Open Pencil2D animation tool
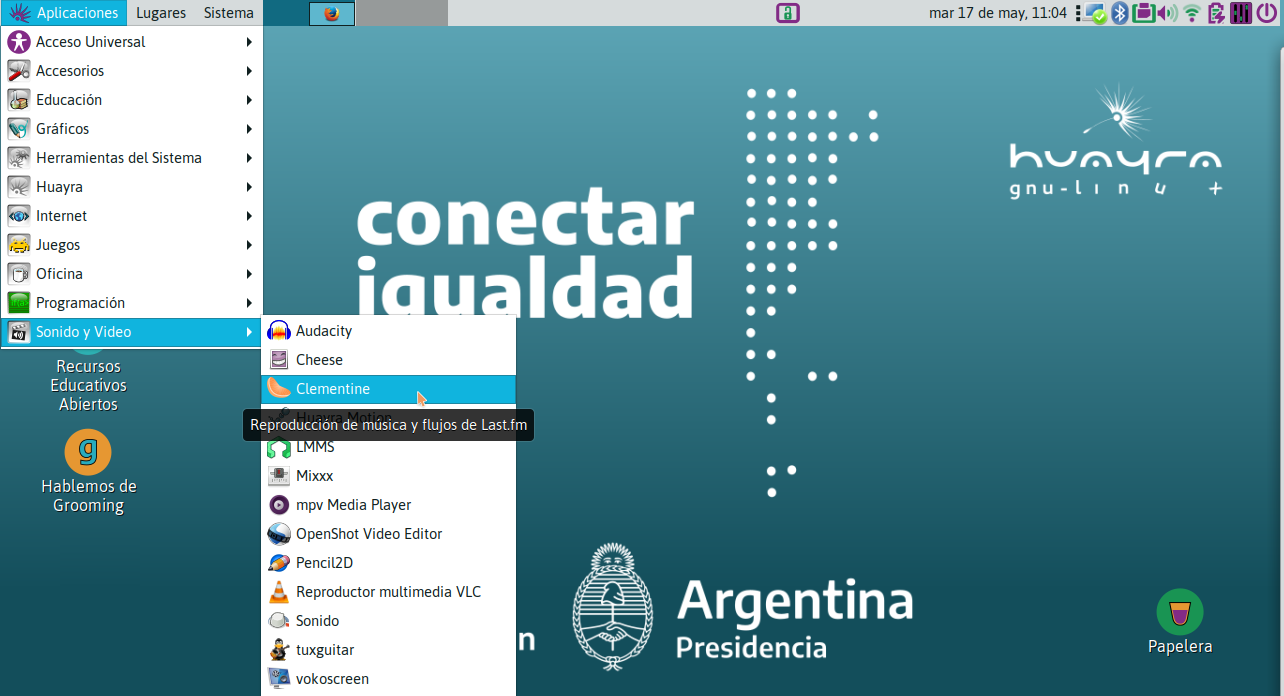1284x696 pixels. (x=325, y=562)
